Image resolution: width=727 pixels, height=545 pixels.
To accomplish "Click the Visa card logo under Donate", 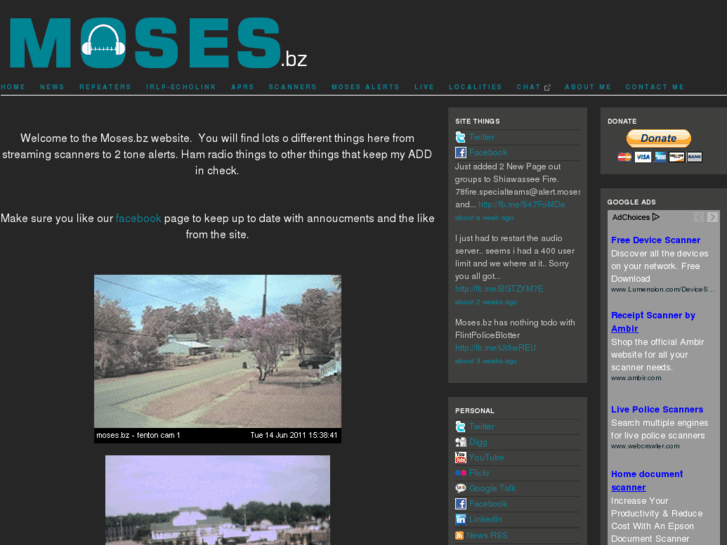I will tap(642, 157).
